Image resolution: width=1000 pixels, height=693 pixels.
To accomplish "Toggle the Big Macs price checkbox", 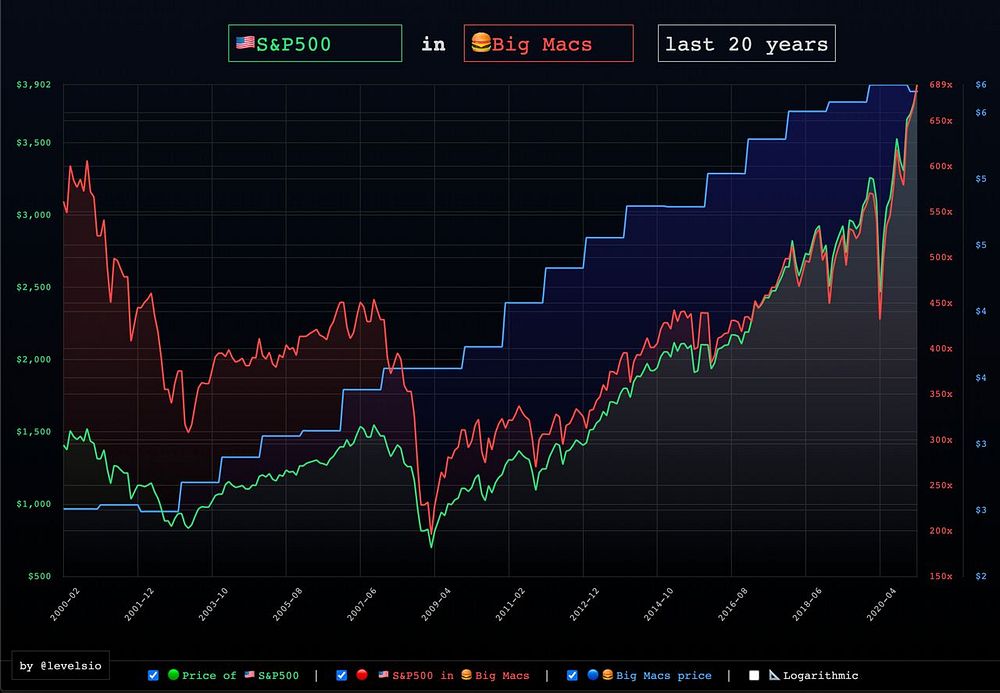I will (x=572, y=675).
